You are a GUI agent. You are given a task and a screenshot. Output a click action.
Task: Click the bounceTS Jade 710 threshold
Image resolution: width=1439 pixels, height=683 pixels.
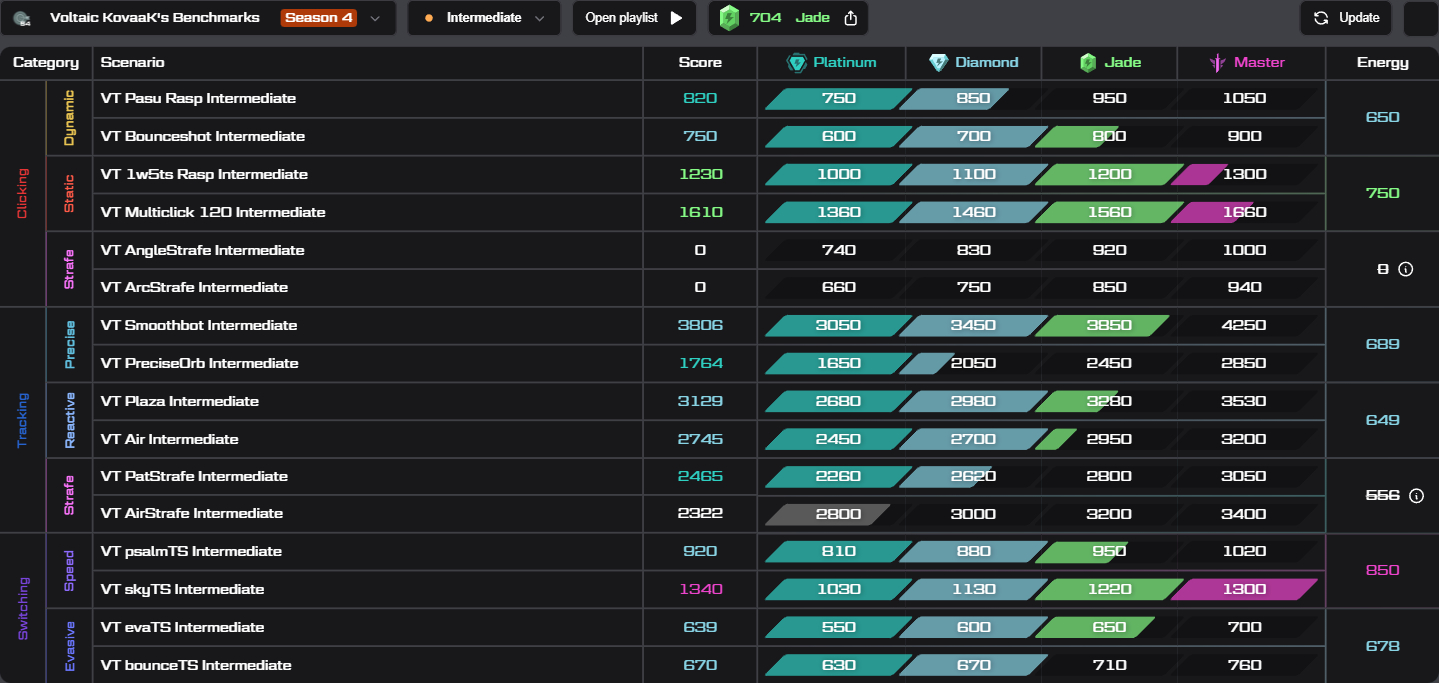1110,666
